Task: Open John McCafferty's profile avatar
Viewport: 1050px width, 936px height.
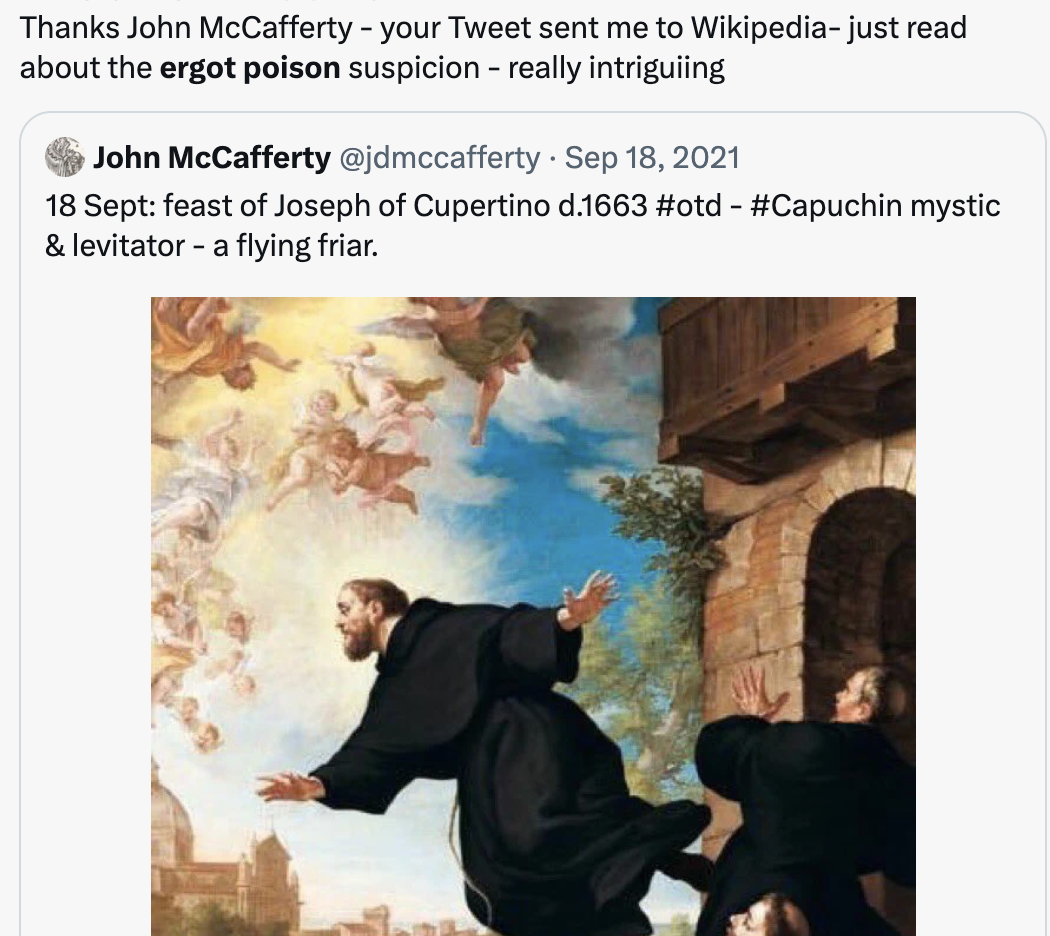Action: (x=65, y=157)
